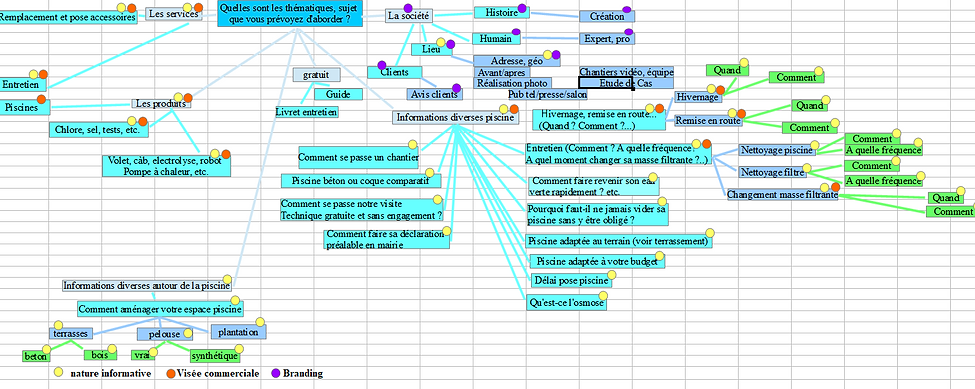This screenshot has width=975, height=389.
Task: Select the "Délai pose piscine" box
Action: 571,281
